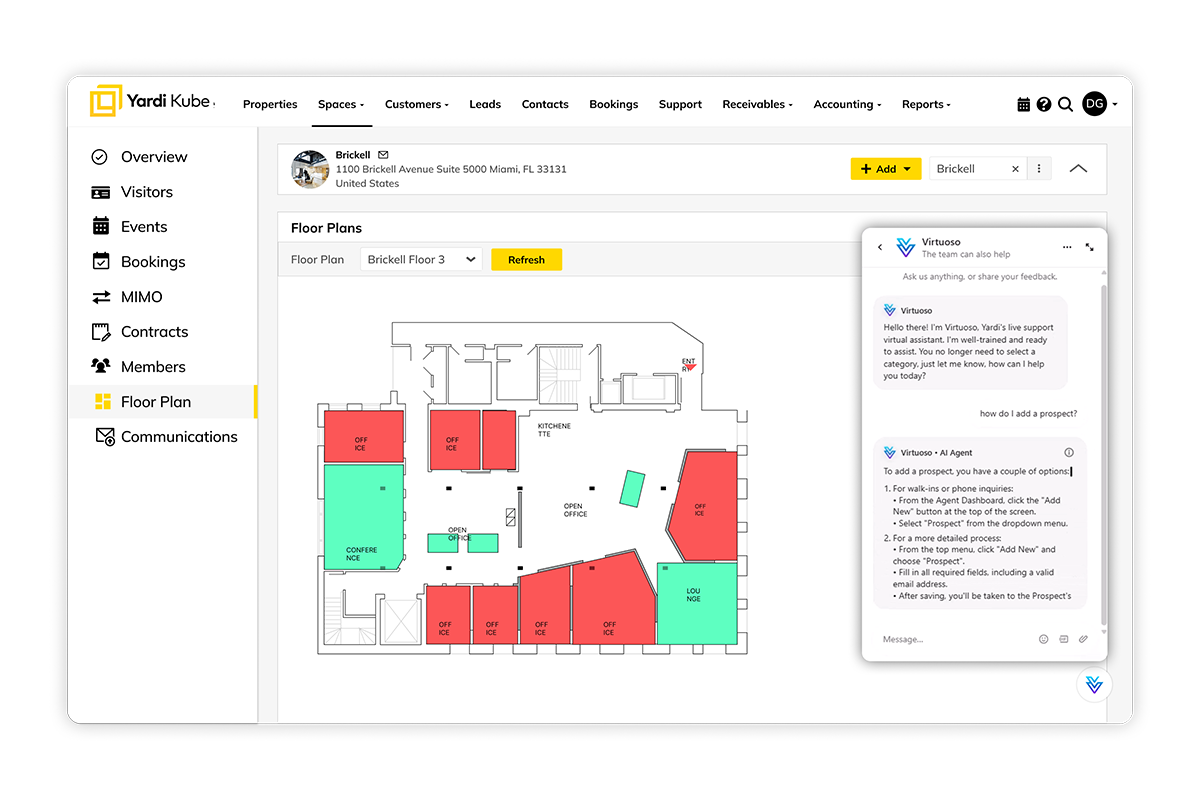Open the DG user account dropdown

1100,104
